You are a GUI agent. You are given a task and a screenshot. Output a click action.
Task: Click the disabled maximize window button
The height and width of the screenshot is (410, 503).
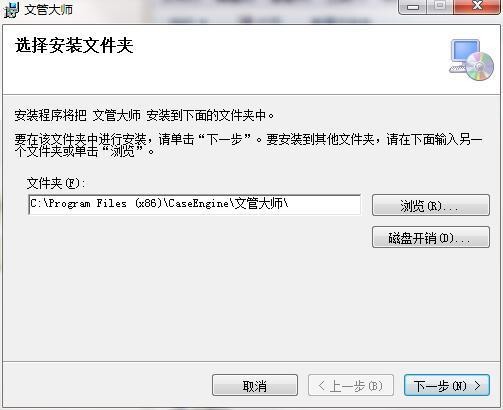click(x=440, y=6)
